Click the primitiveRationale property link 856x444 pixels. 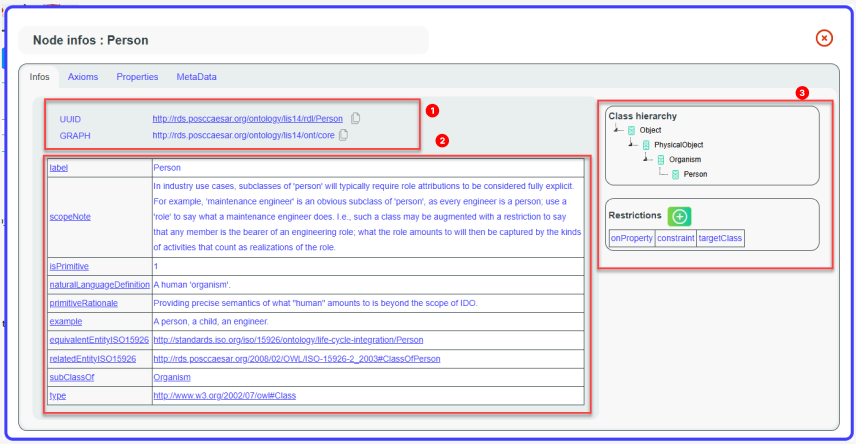84,303
